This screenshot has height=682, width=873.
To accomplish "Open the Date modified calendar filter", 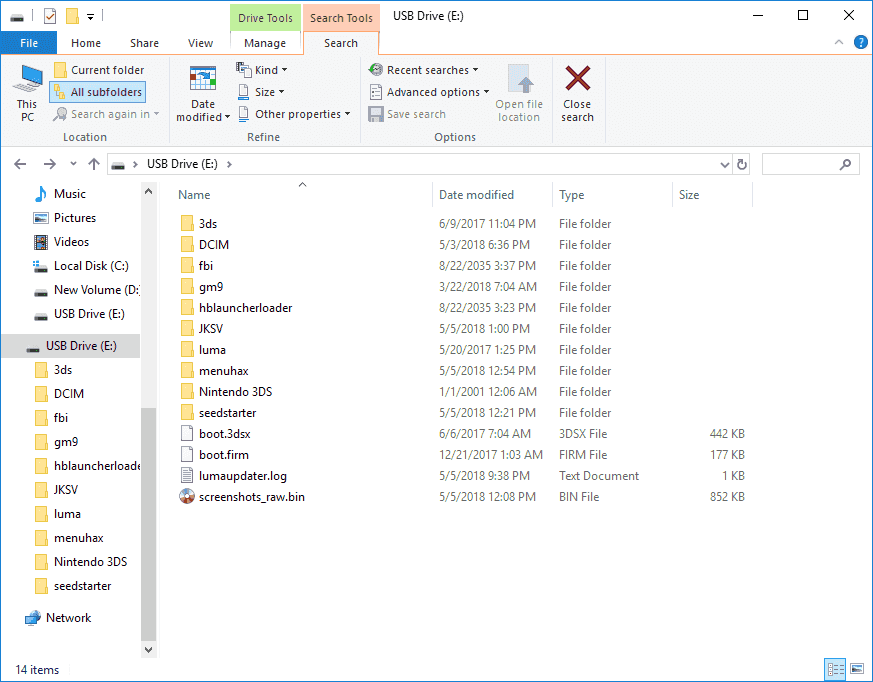I will [203, 93].
